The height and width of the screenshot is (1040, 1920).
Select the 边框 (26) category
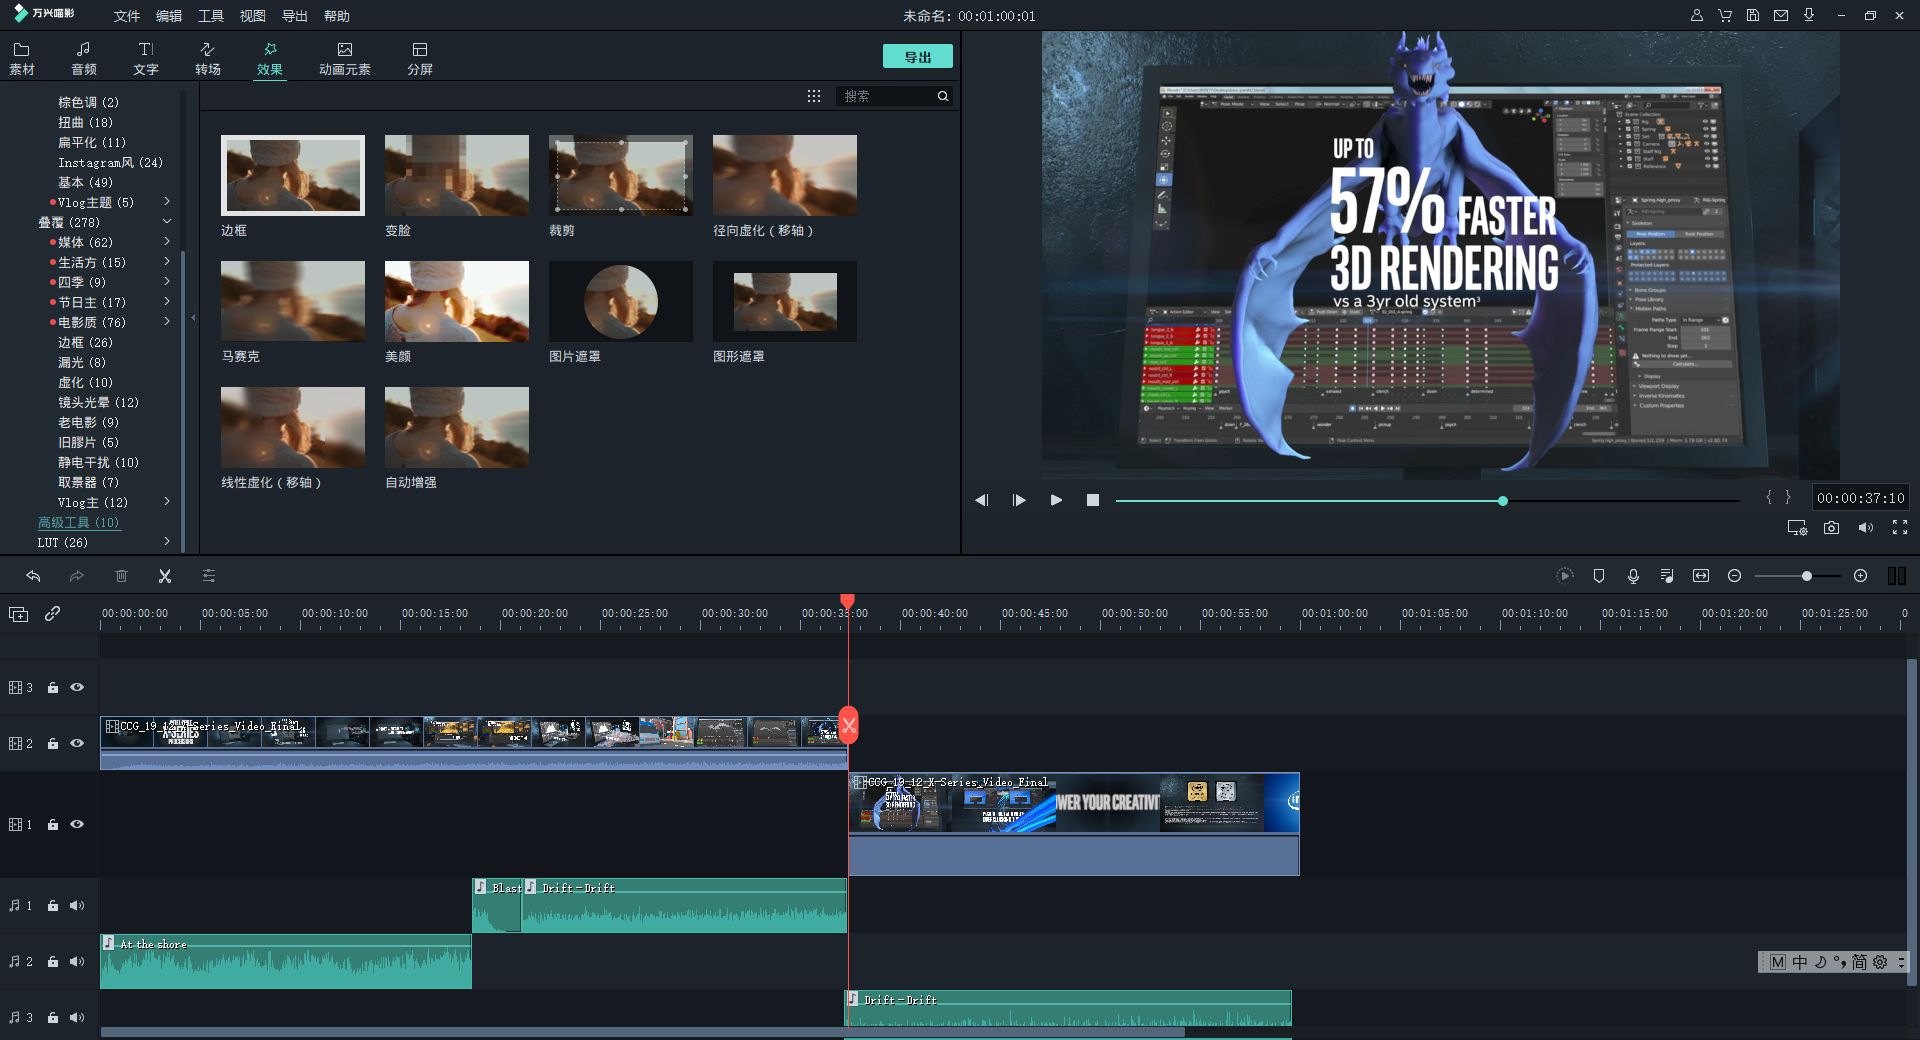click(x=85, y=342)
